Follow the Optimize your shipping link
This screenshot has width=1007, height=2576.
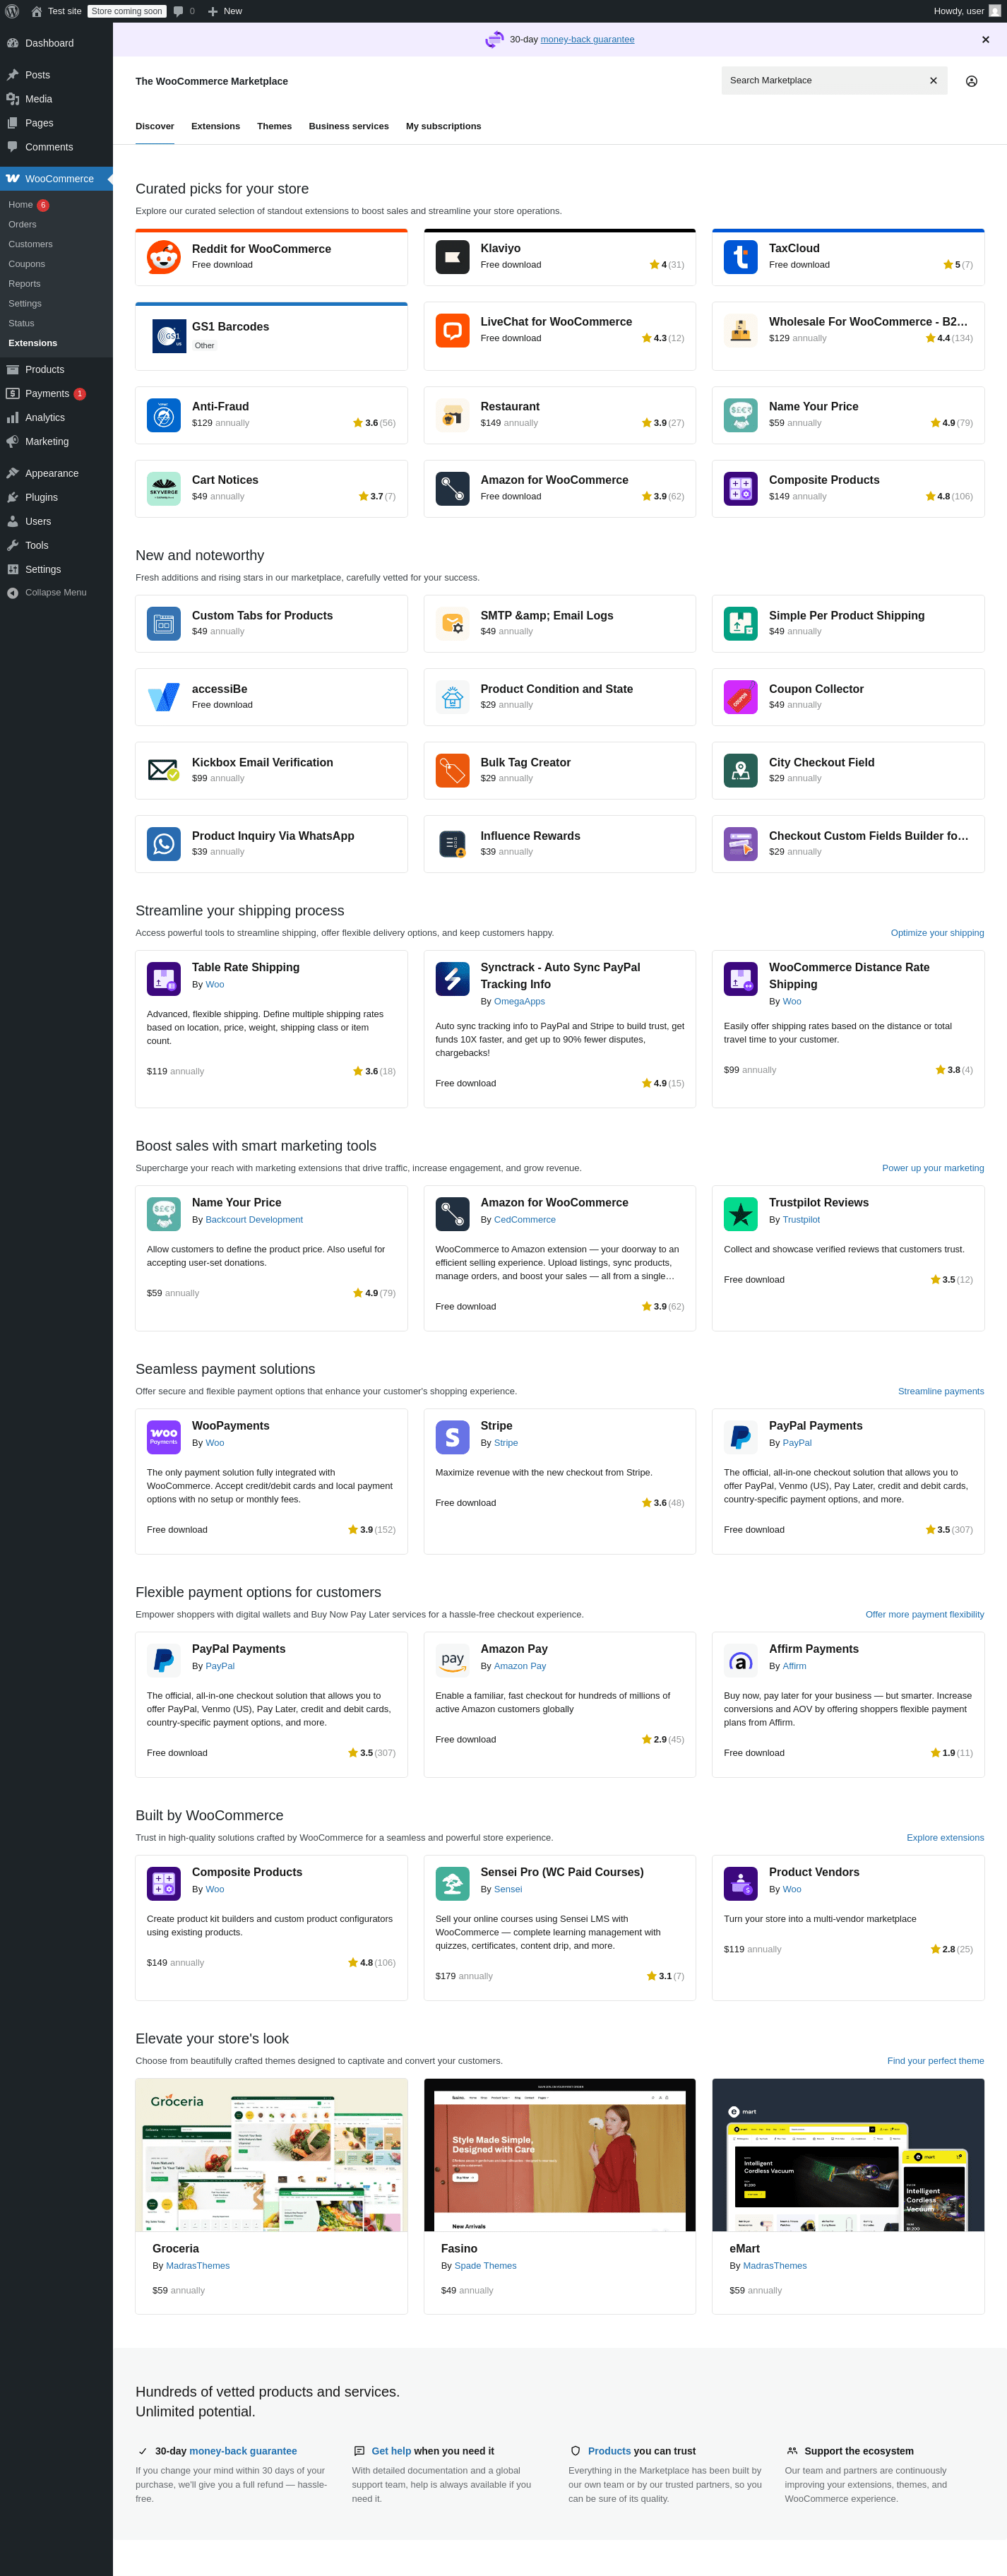937,933
